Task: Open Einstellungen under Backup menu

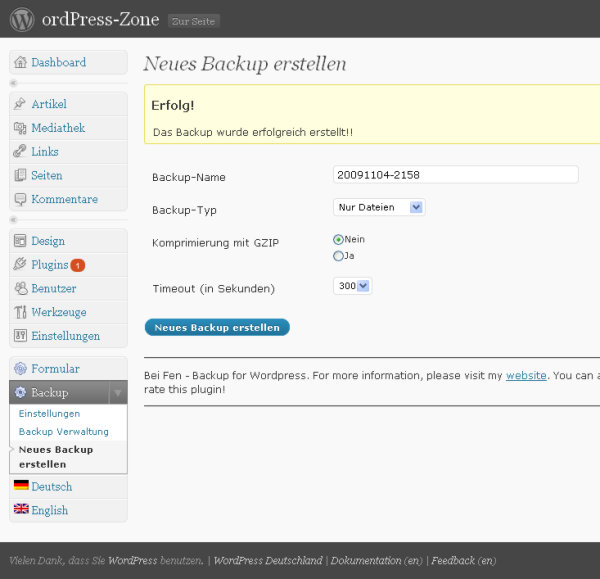Action: (x=49, y=414)
